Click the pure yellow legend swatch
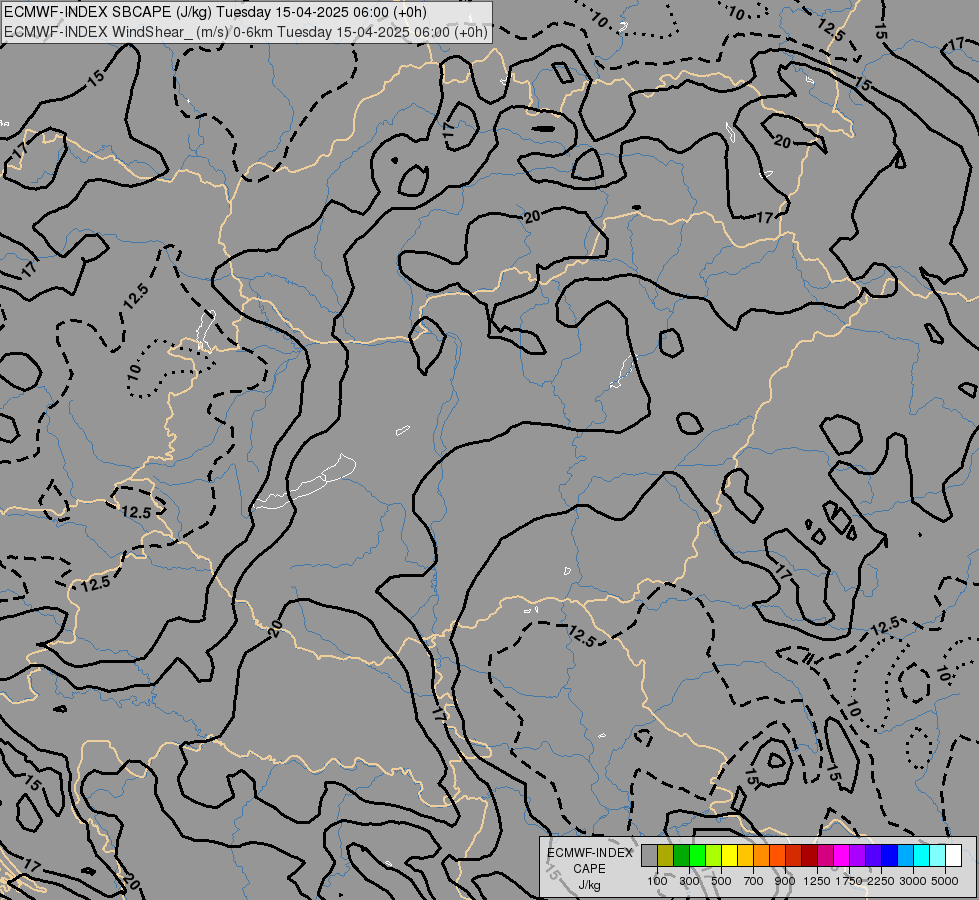Screen dimensions: 979x900 point(729,856)
